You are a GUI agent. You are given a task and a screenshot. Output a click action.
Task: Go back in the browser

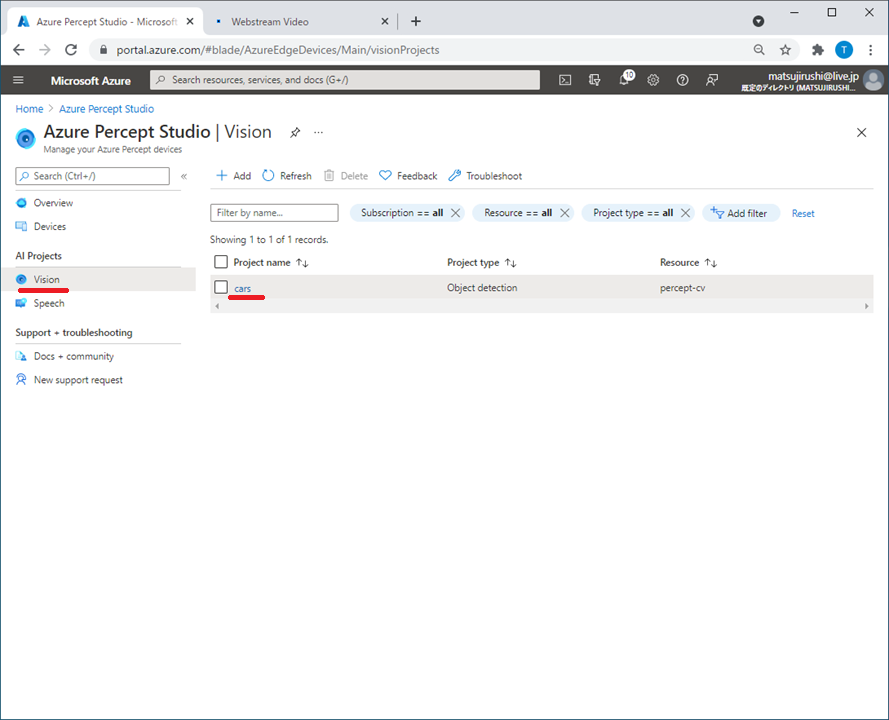pyautogui.click(x=19, y=50)
